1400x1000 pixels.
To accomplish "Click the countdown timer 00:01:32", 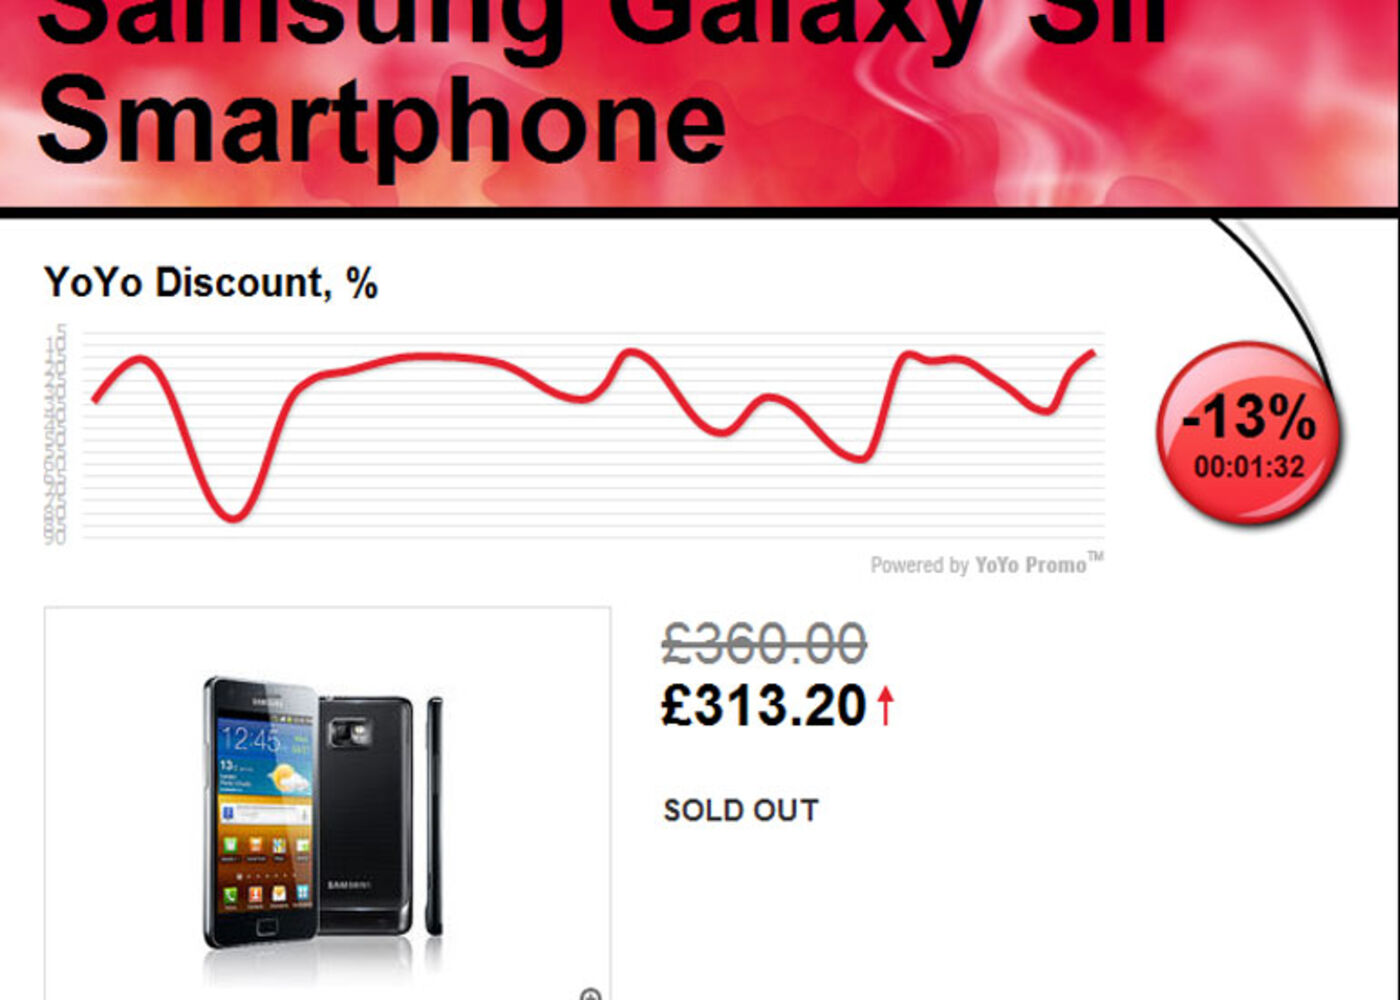I will pyautogui.click(x=1250, y=467).
